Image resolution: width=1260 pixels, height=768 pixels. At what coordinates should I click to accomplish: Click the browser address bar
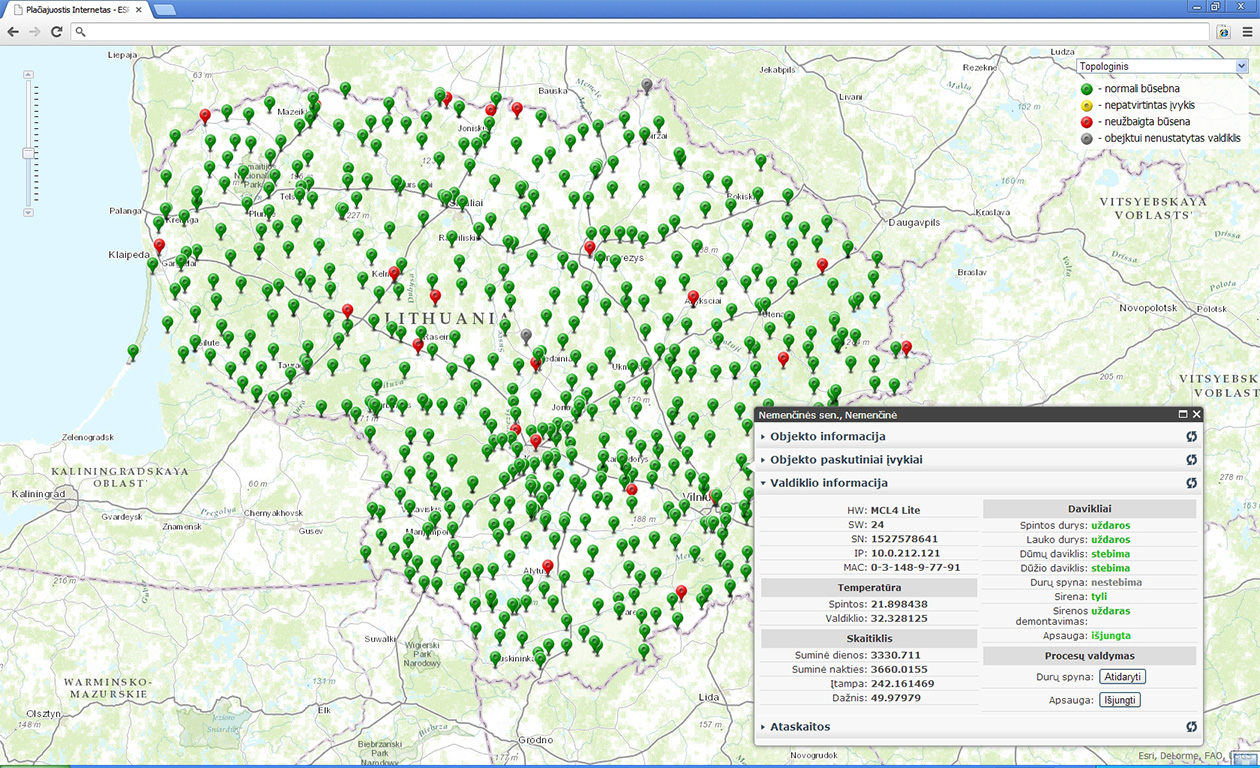(640, 32)
